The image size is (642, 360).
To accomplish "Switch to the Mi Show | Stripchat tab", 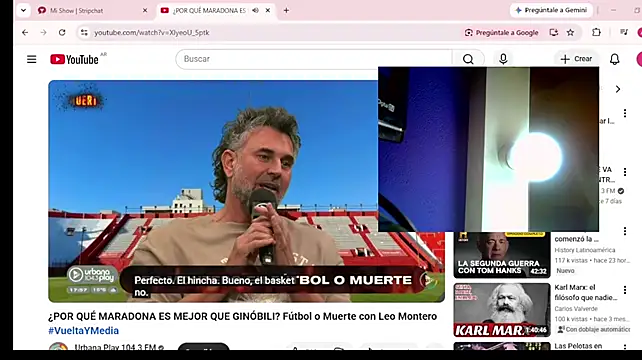I will click(x=76, y=11).
